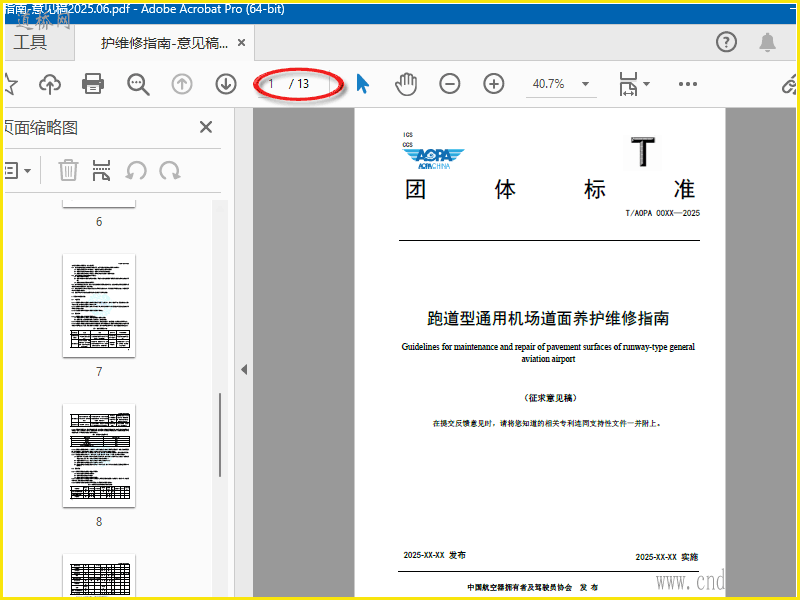Select the page 8 thumbnail
Image resolution: width=800 pixels, height=600 pixels.
tap(99, 455)
